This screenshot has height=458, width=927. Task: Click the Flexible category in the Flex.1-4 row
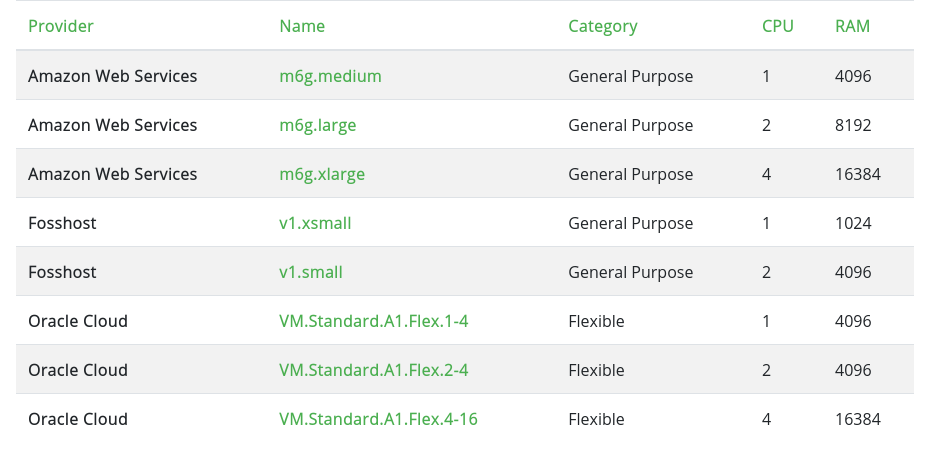(x=596, y=321)
